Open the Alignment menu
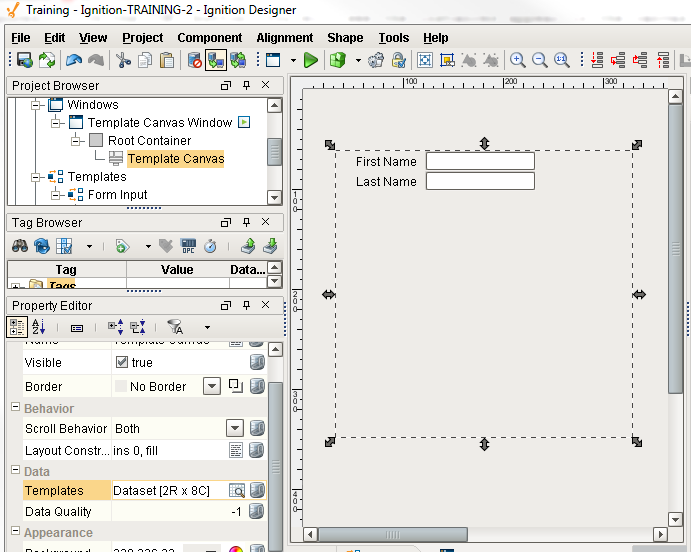 [285, 37]
